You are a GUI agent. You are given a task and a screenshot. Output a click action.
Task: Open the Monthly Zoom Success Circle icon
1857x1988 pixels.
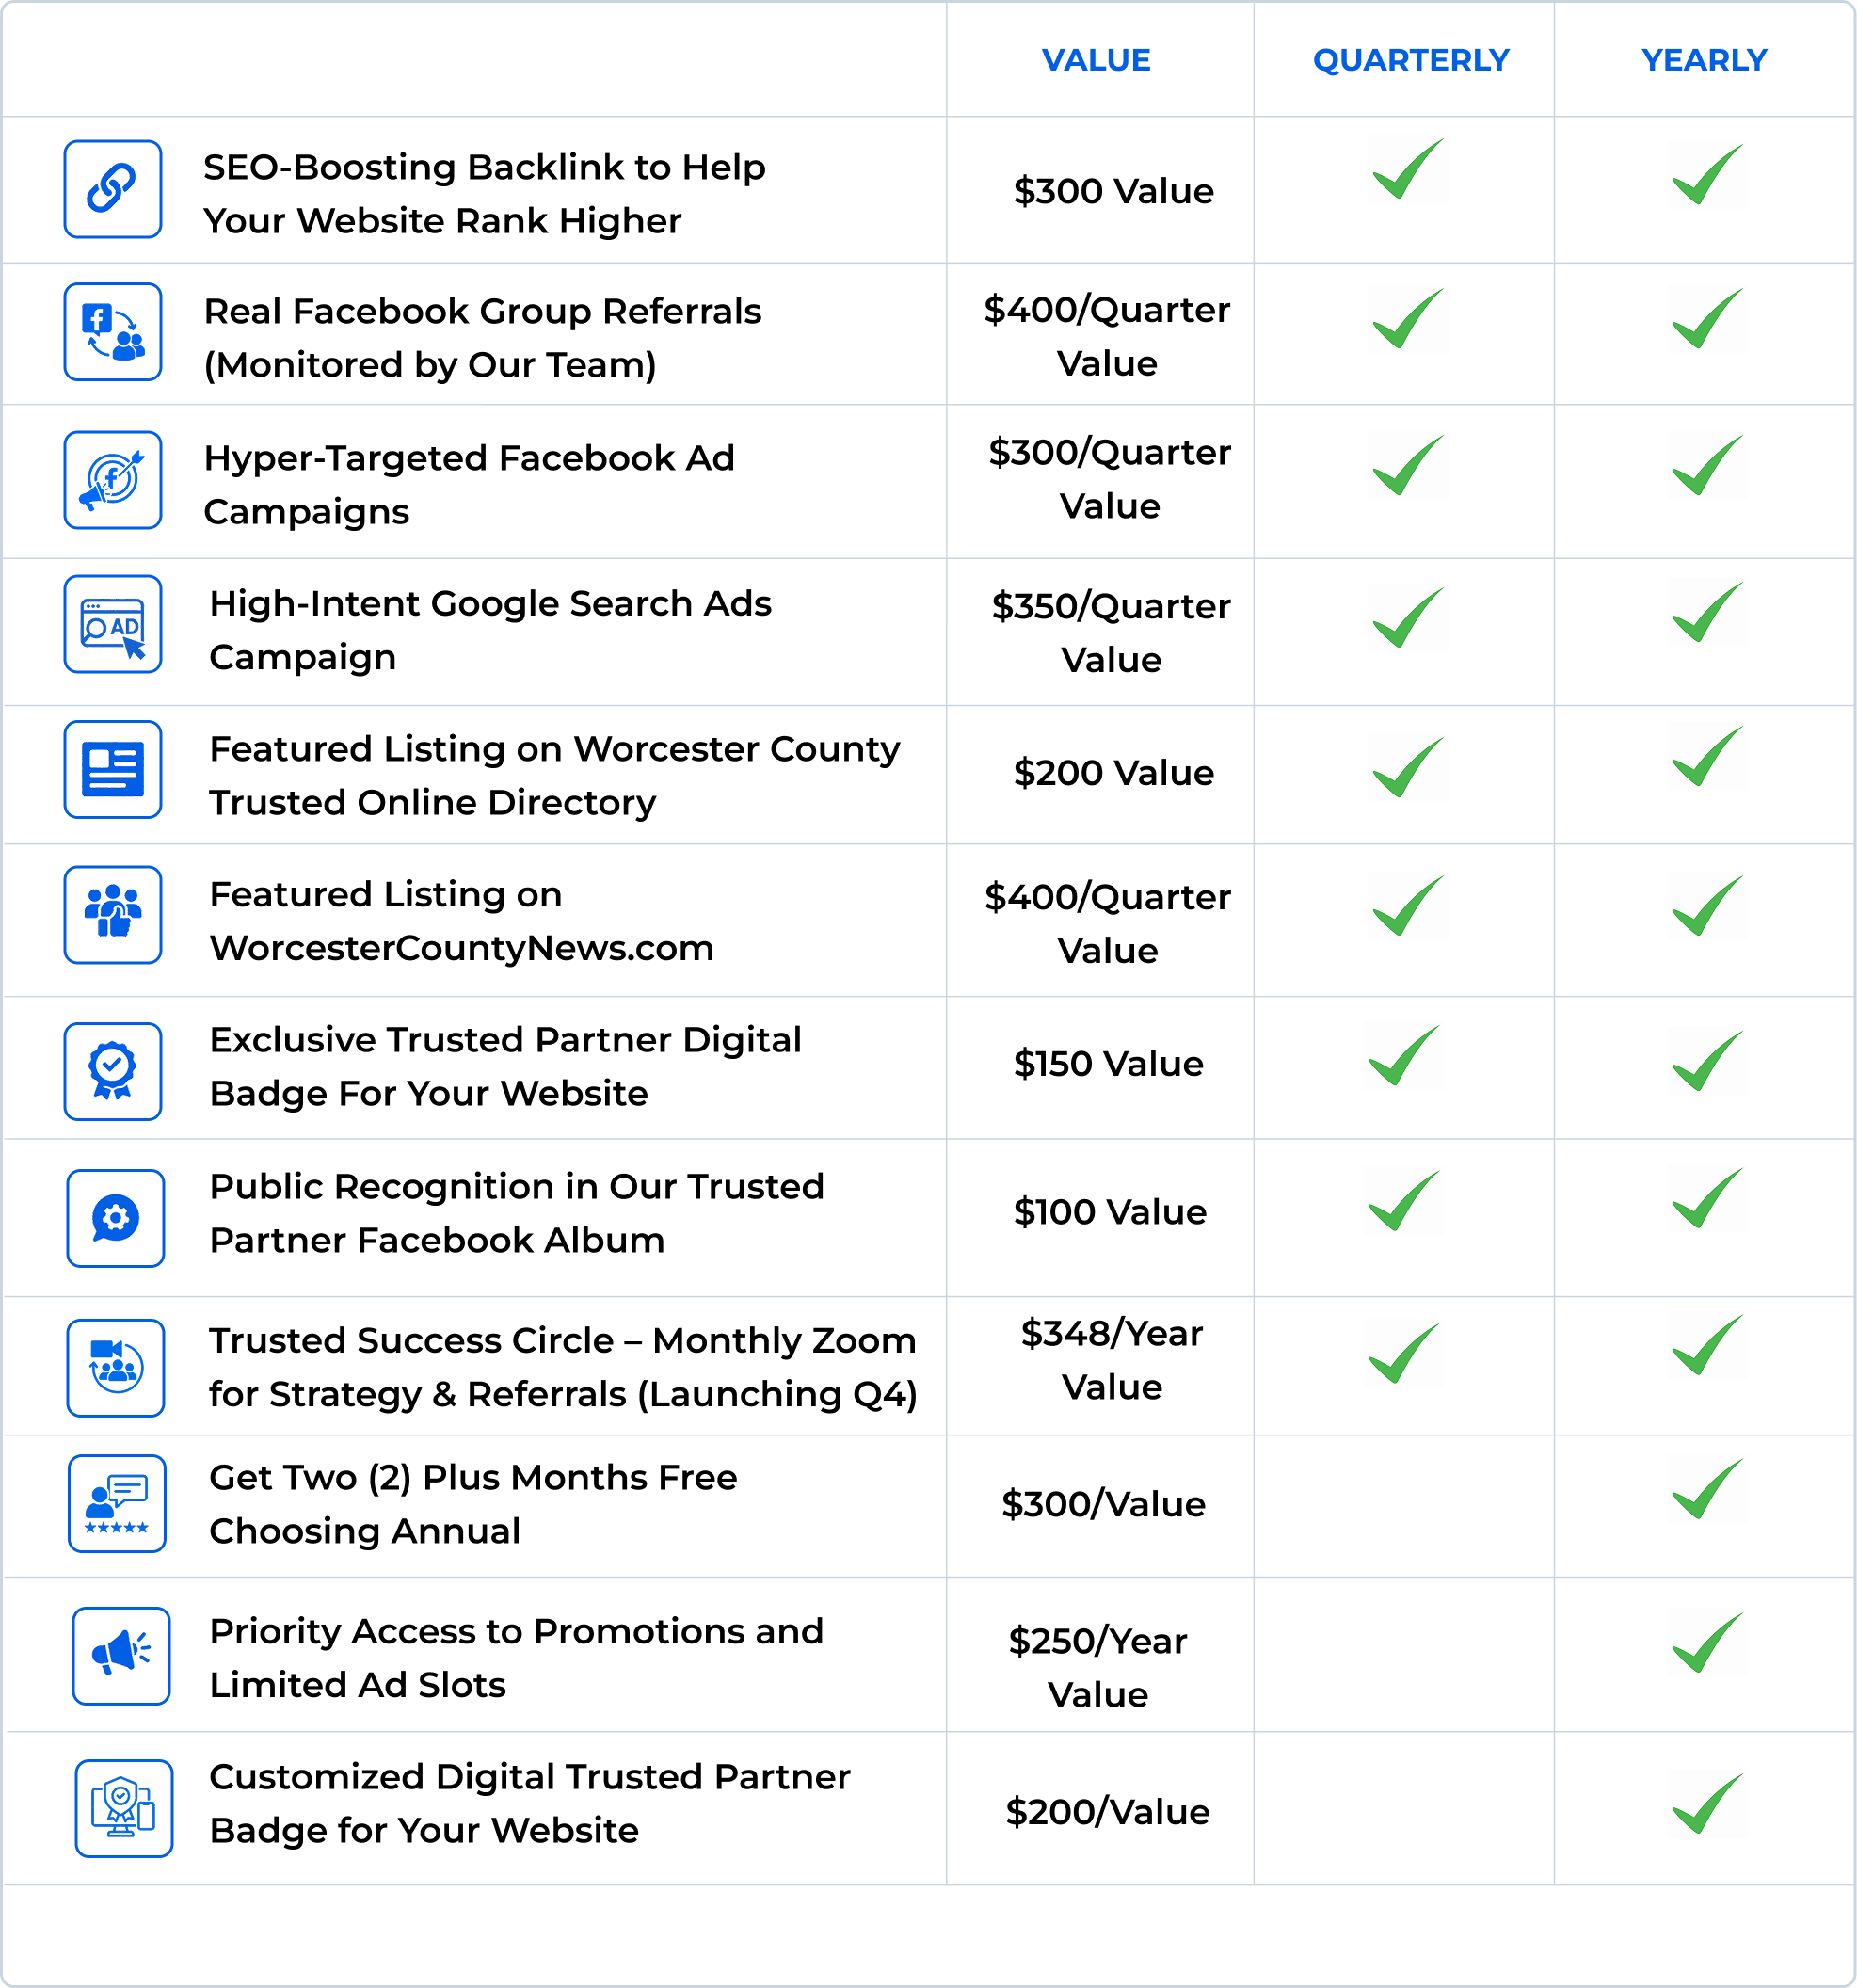[116, 1368]
